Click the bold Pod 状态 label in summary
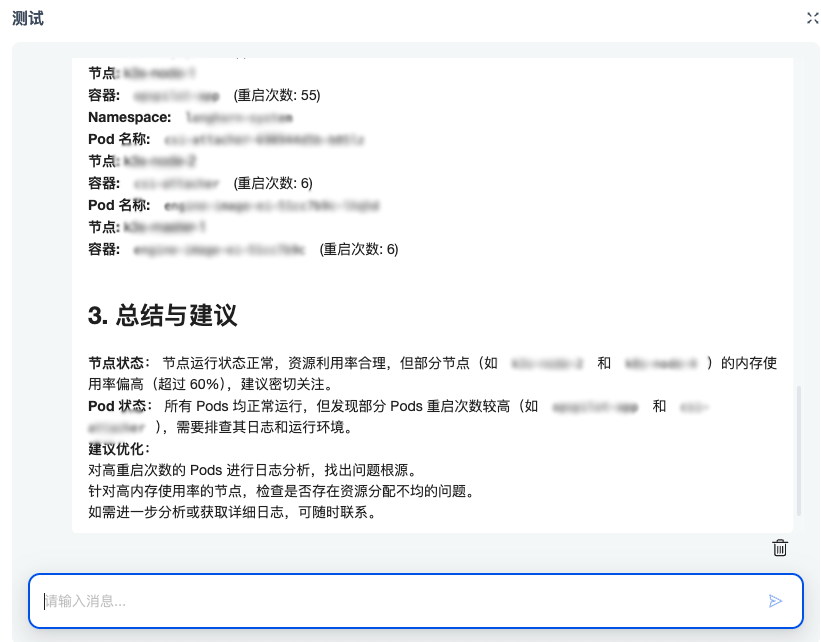This screenshot has height=642, width=821. (117, 406)
